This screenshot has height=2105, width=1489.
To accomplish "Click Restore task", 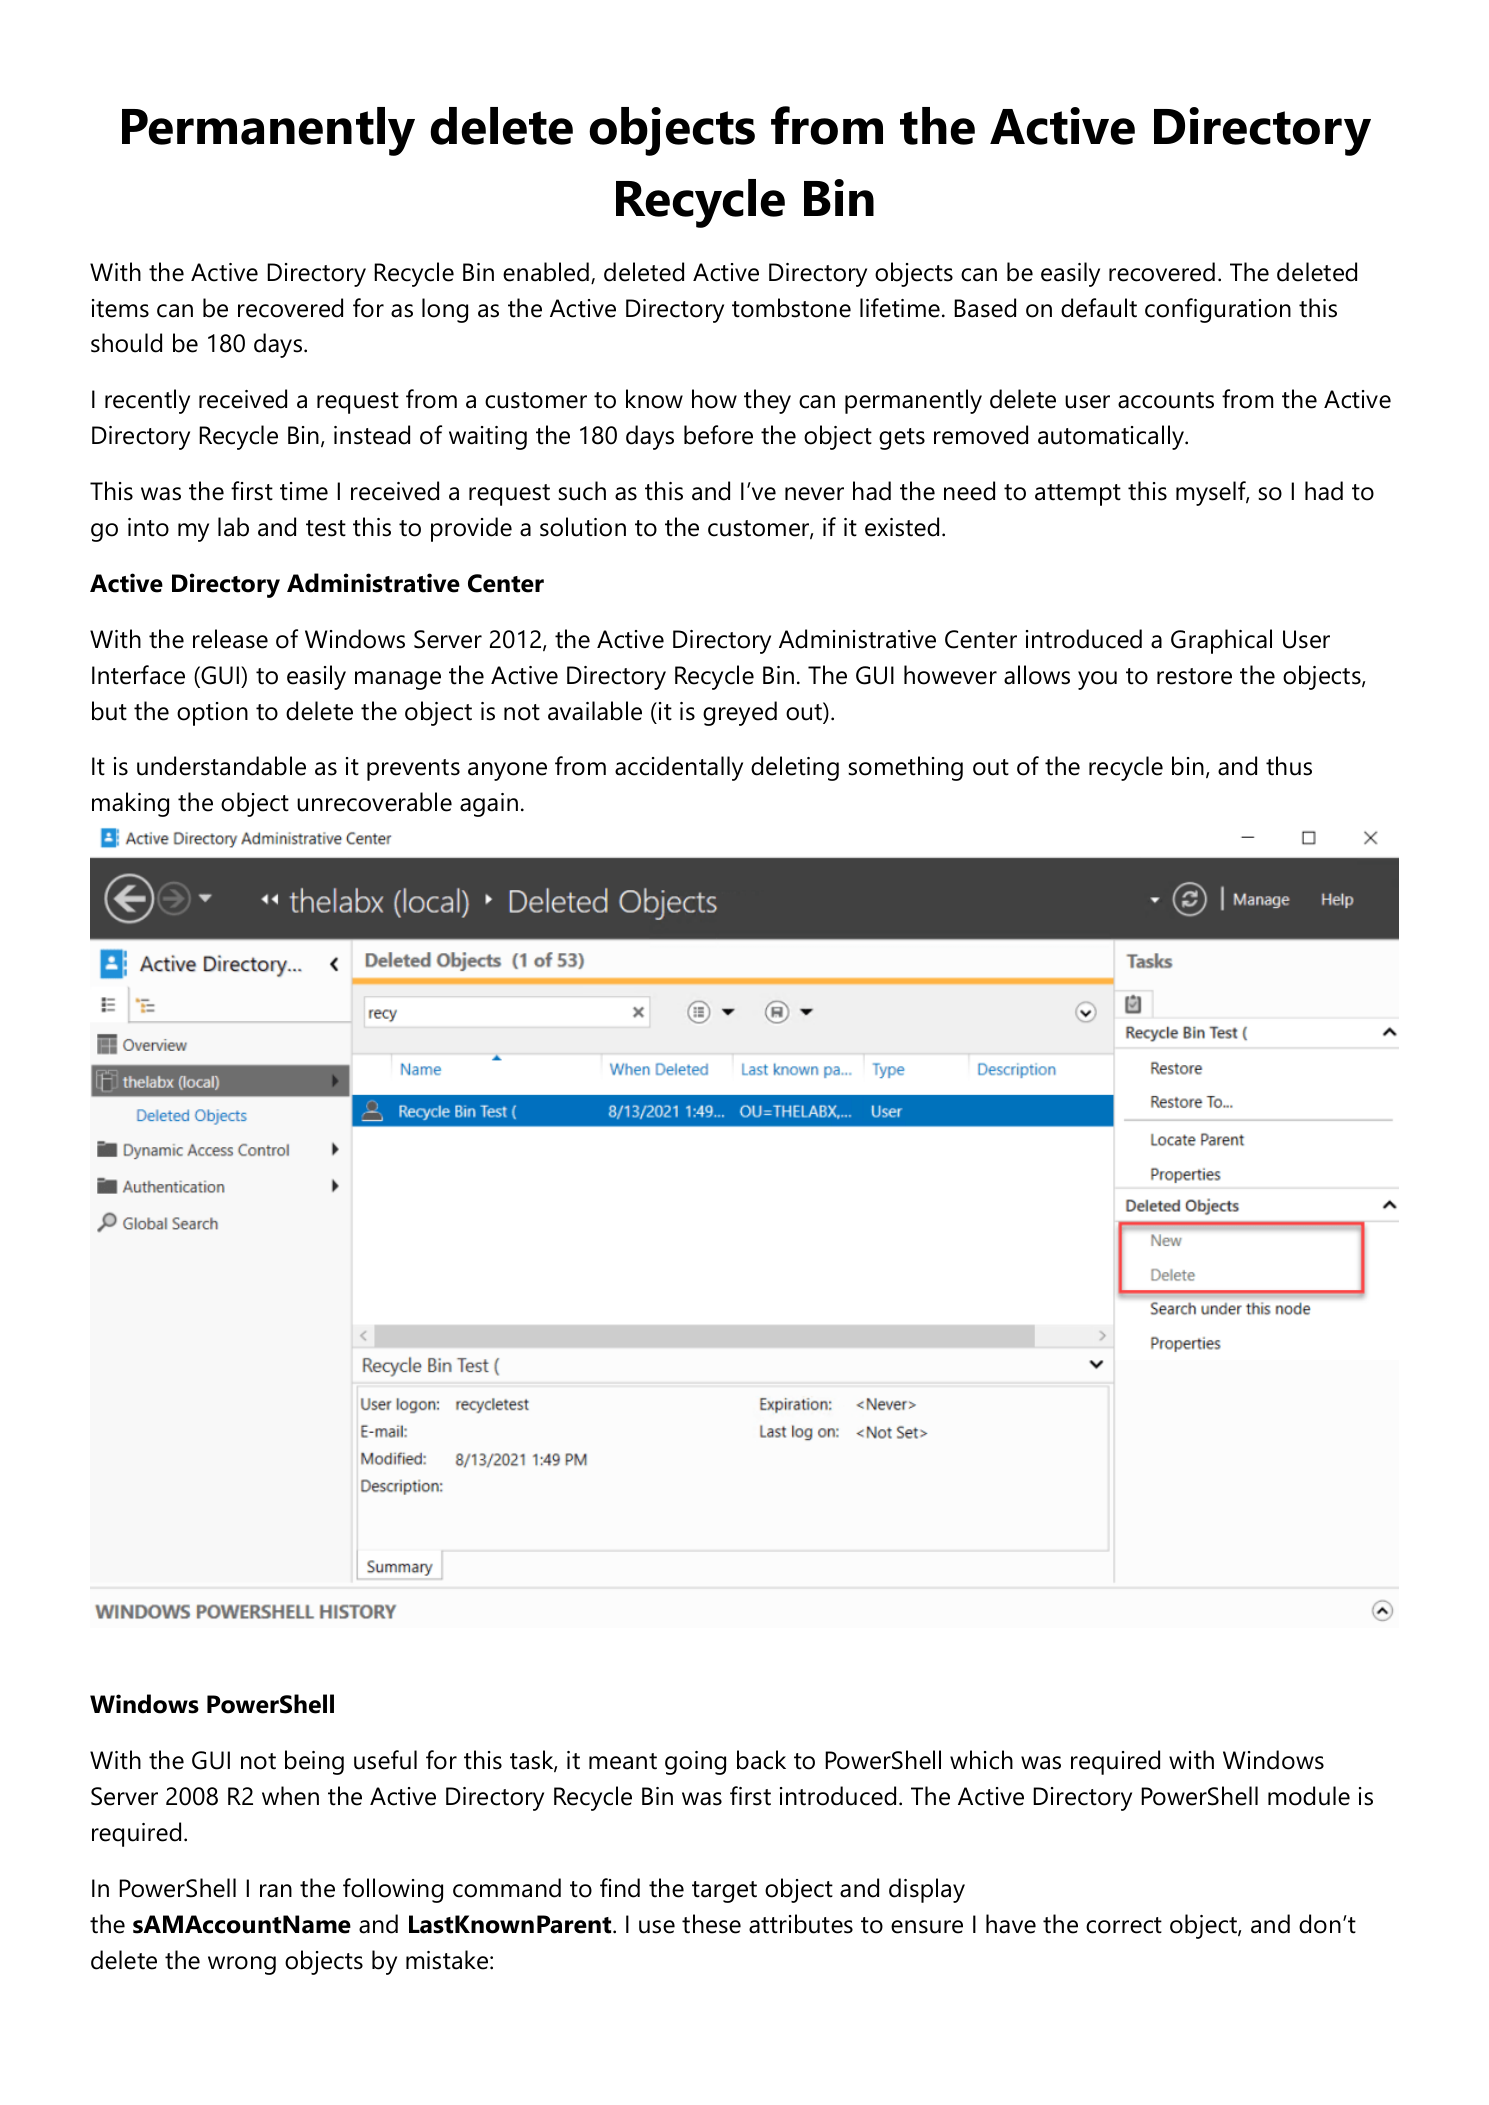I will coord(1176,1068).
